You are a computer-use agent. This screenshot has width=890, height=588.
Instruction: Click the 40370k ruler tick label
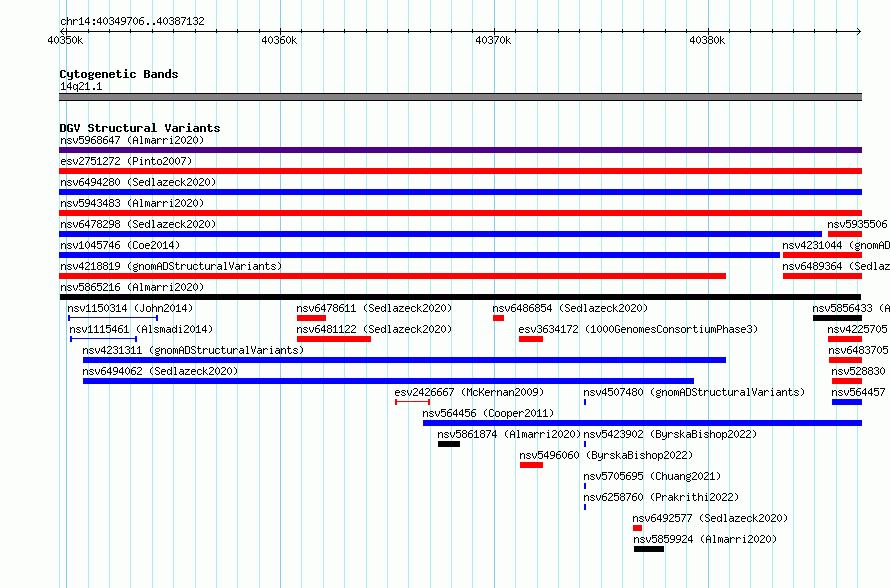[x=493, y=40]
